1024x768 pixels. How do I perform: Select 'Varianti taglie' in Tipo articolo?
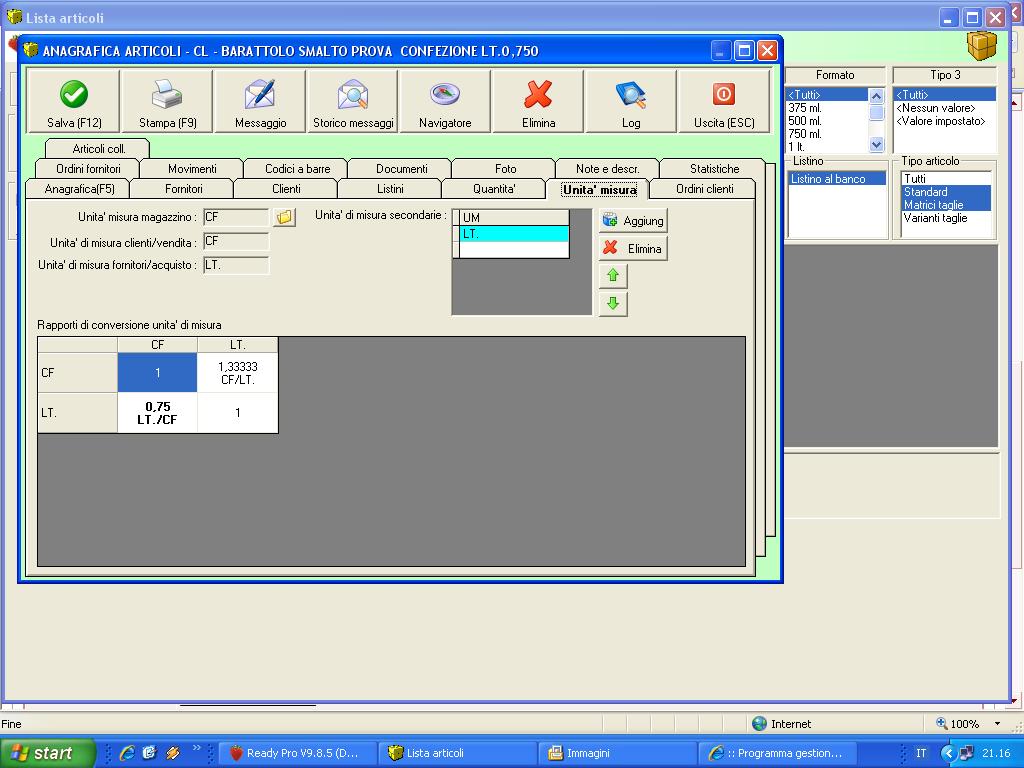coord(935,218)
